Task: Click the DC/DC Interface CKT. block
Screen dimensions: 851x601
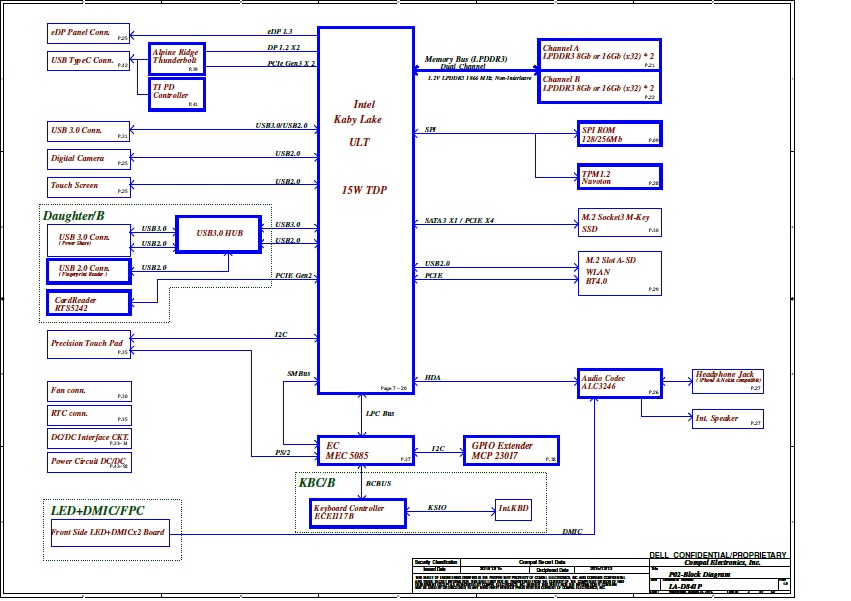Action: click(89, 439)
